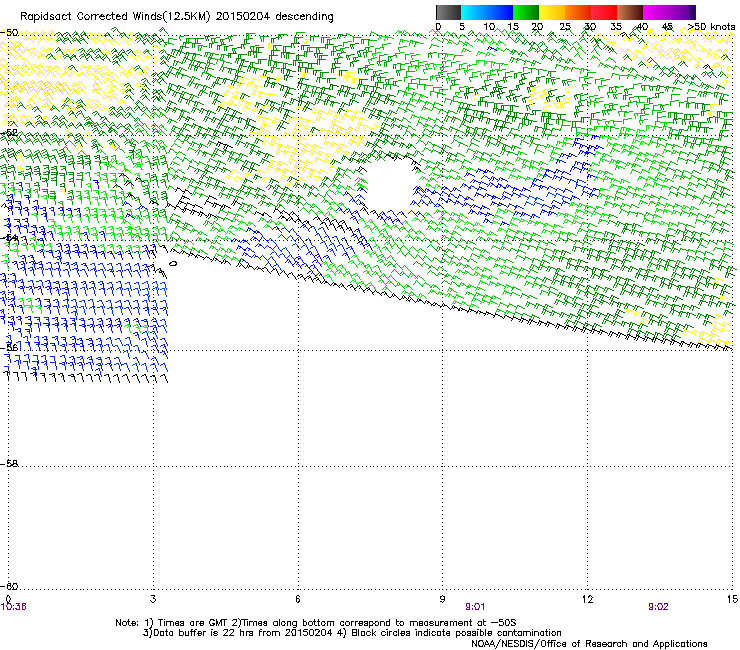Image resolution: width=740 pixels, height=650 pixels.
Task: Click the longitude axis label '12'
Action: [x=587, y=599]
